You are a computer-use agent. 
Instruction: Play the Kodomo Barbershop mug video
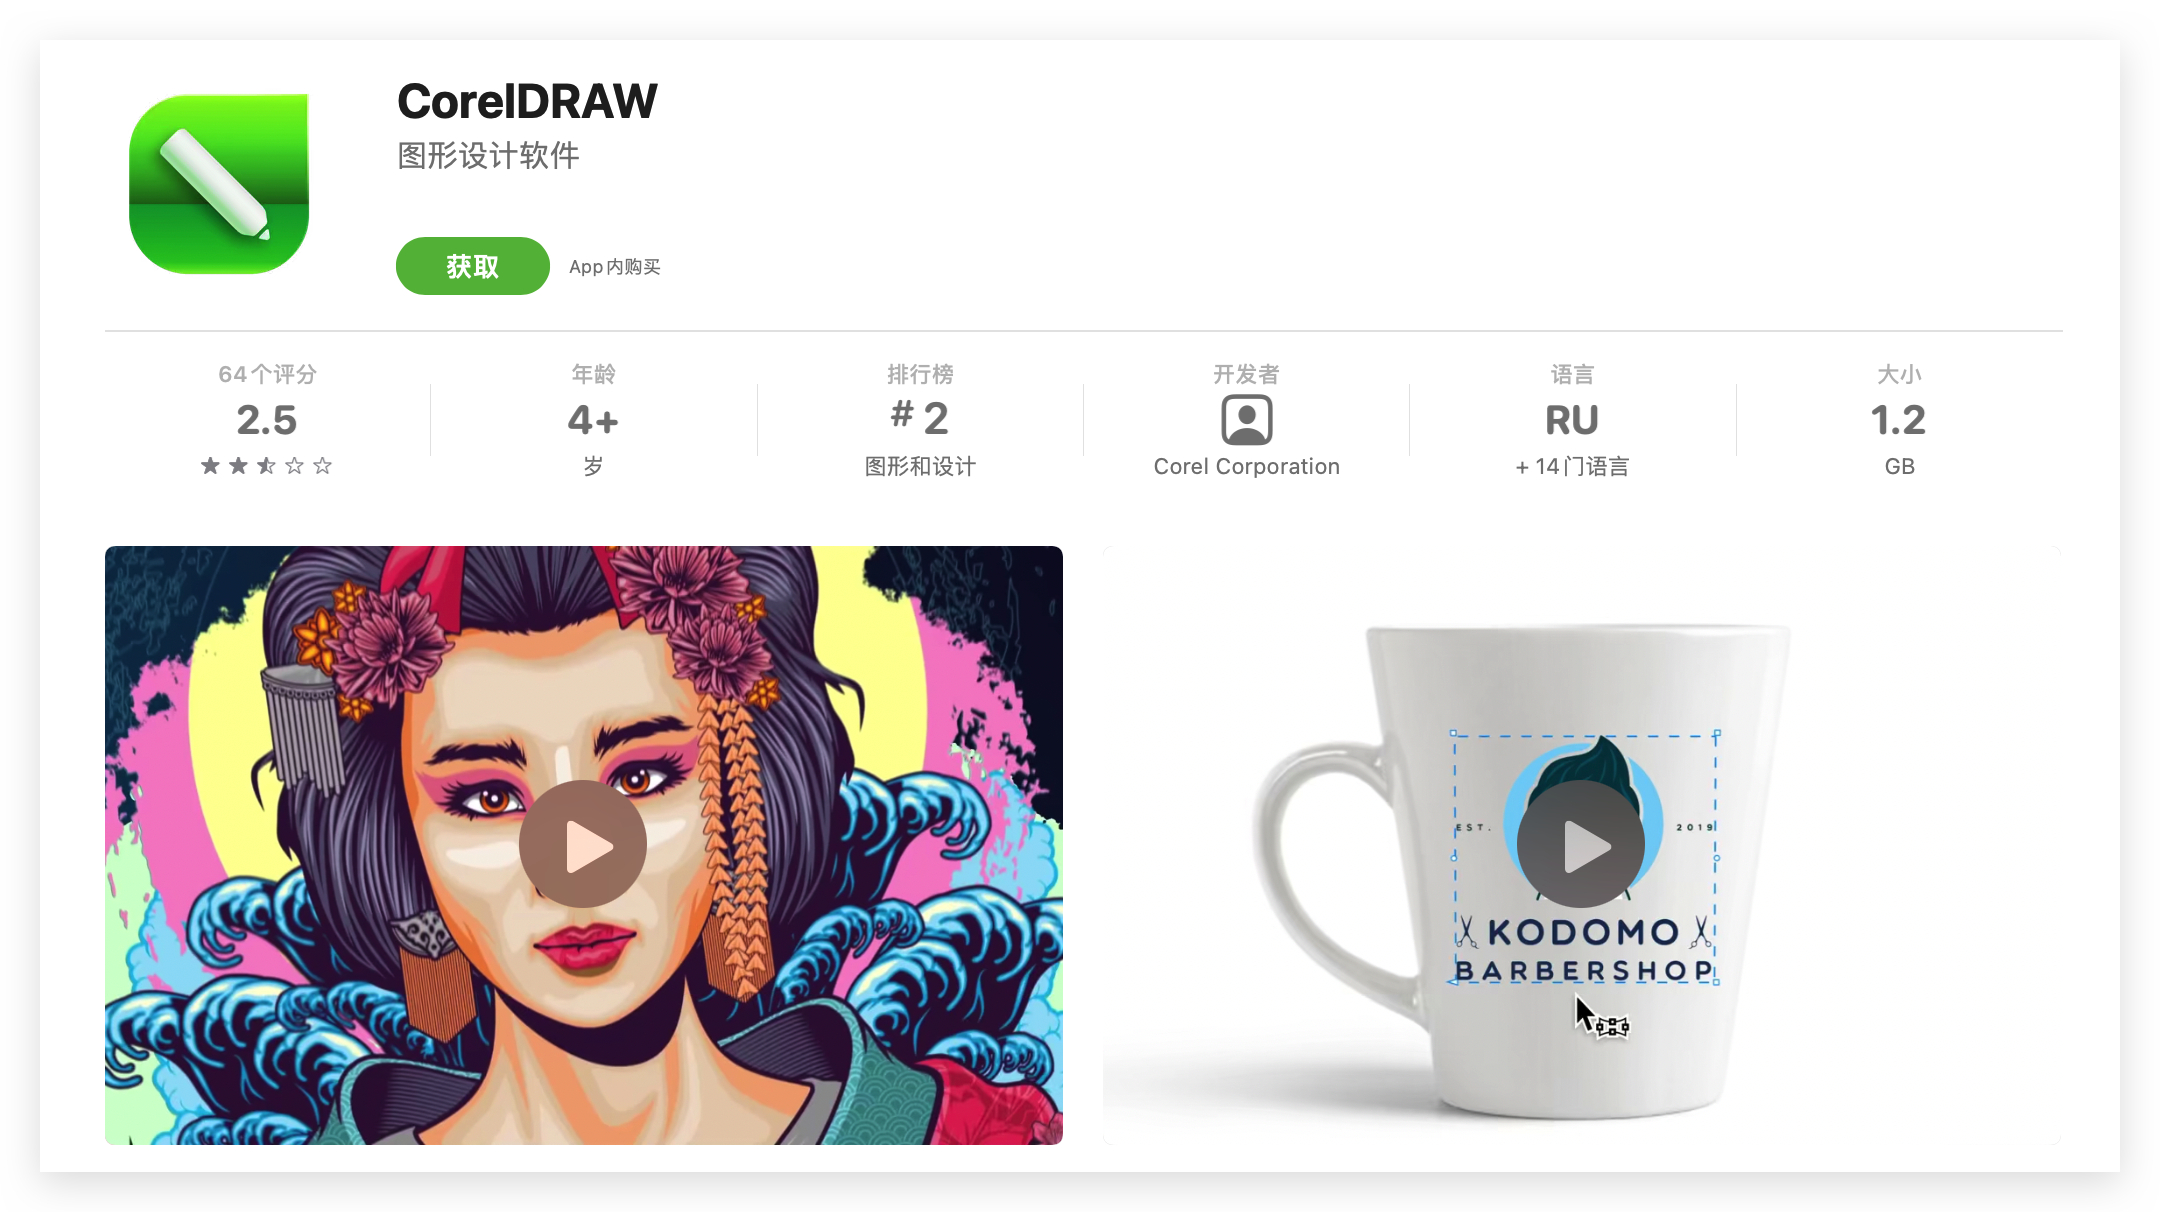tap(1581, 845)
